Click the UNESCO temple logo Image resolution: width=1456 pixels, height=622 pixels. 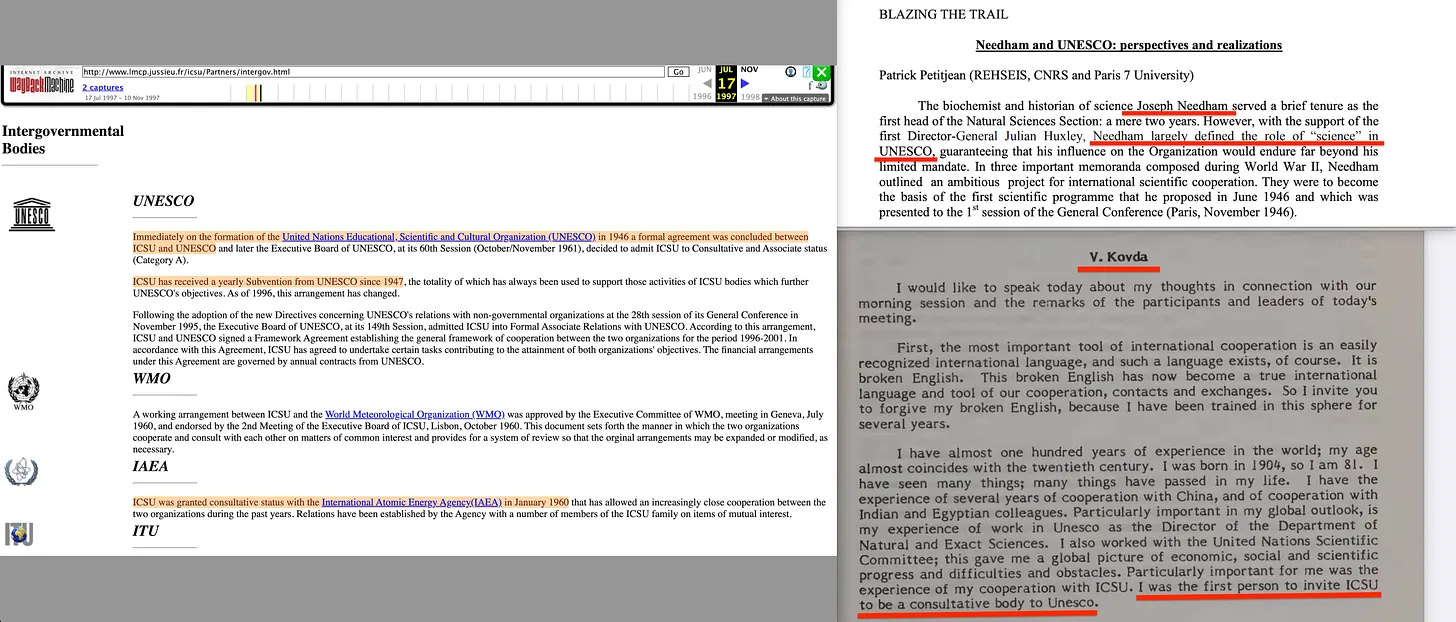click(x=31, y=213)
